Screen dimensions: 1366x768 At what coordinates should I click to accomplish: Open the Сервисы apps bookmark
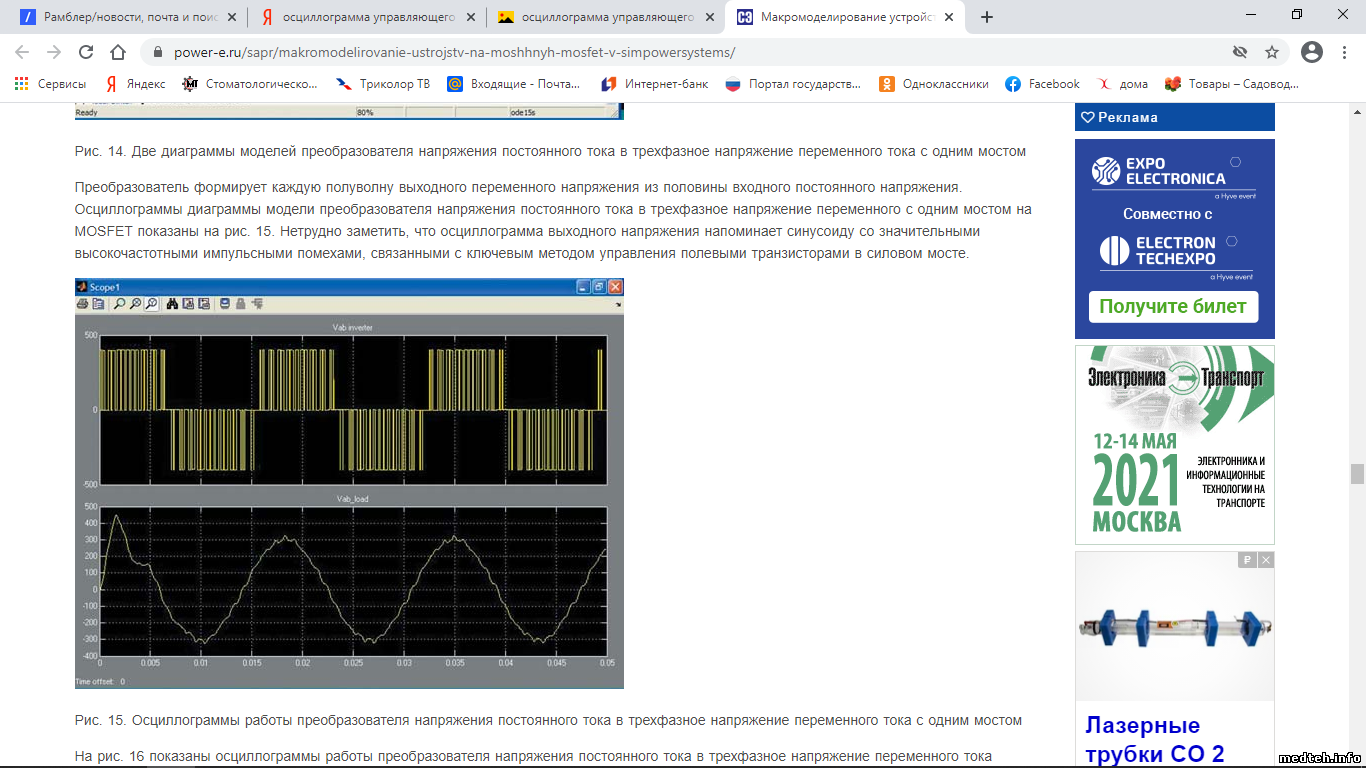[50, 84]
